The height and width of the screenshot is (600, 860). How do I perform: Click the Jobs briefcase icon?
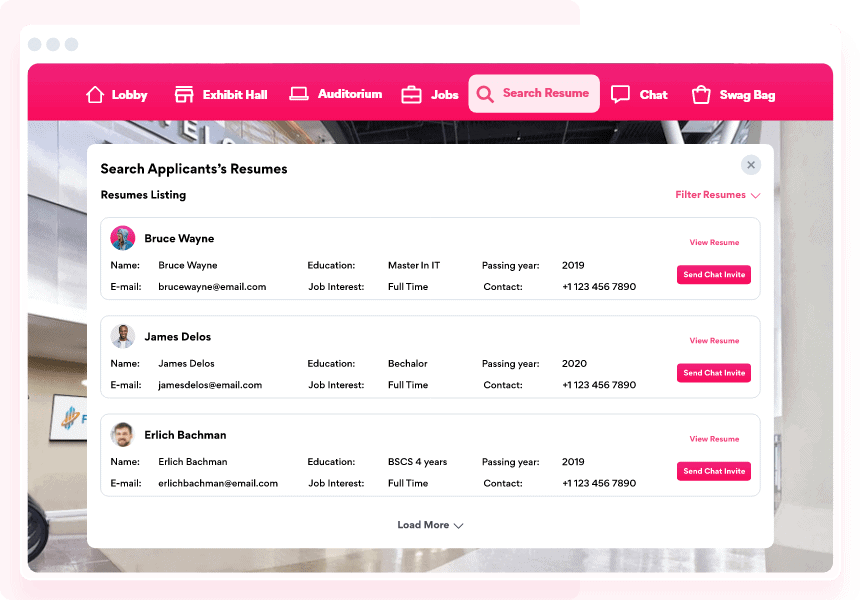411,95
